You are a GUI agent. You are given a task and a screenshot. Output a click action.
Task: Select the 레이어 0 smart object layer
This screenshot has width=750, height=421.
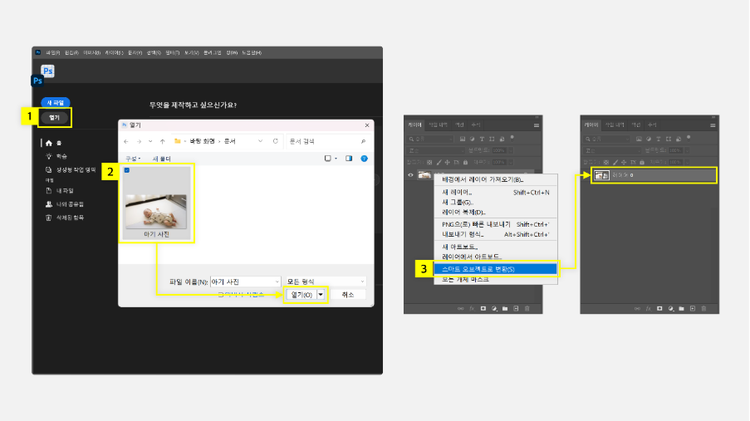654,175
